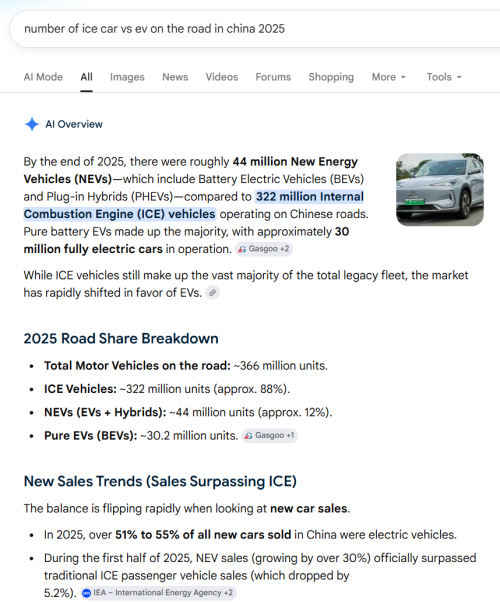
Task: Select the All results tab
Action: pos(86,77)
